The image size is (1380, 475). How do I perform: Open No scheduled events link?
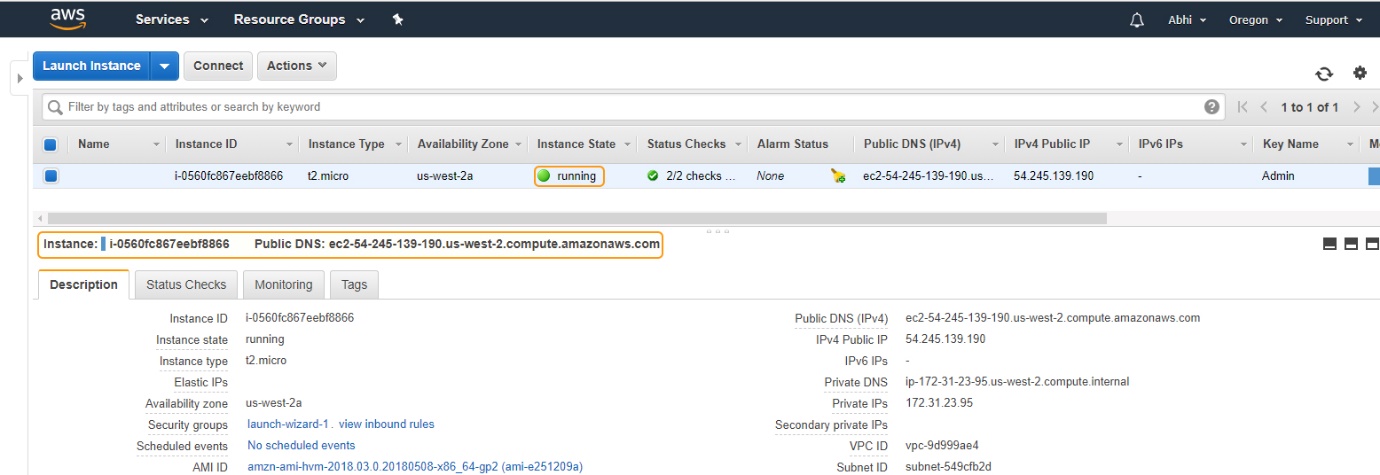click(x=301, y=445)
